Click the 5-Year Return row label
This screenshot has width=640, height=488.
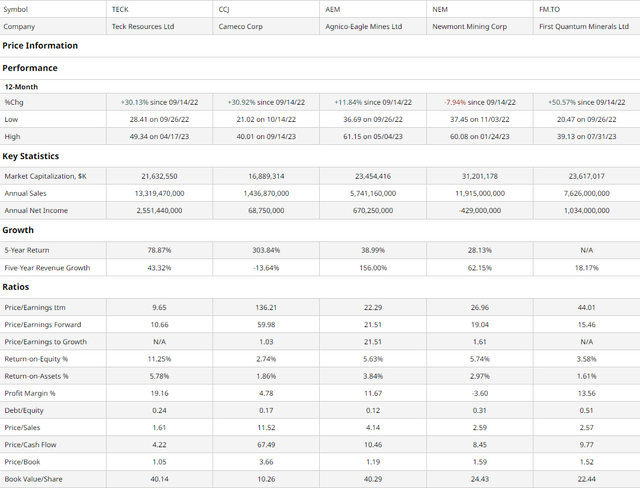[x=27, y=250]
